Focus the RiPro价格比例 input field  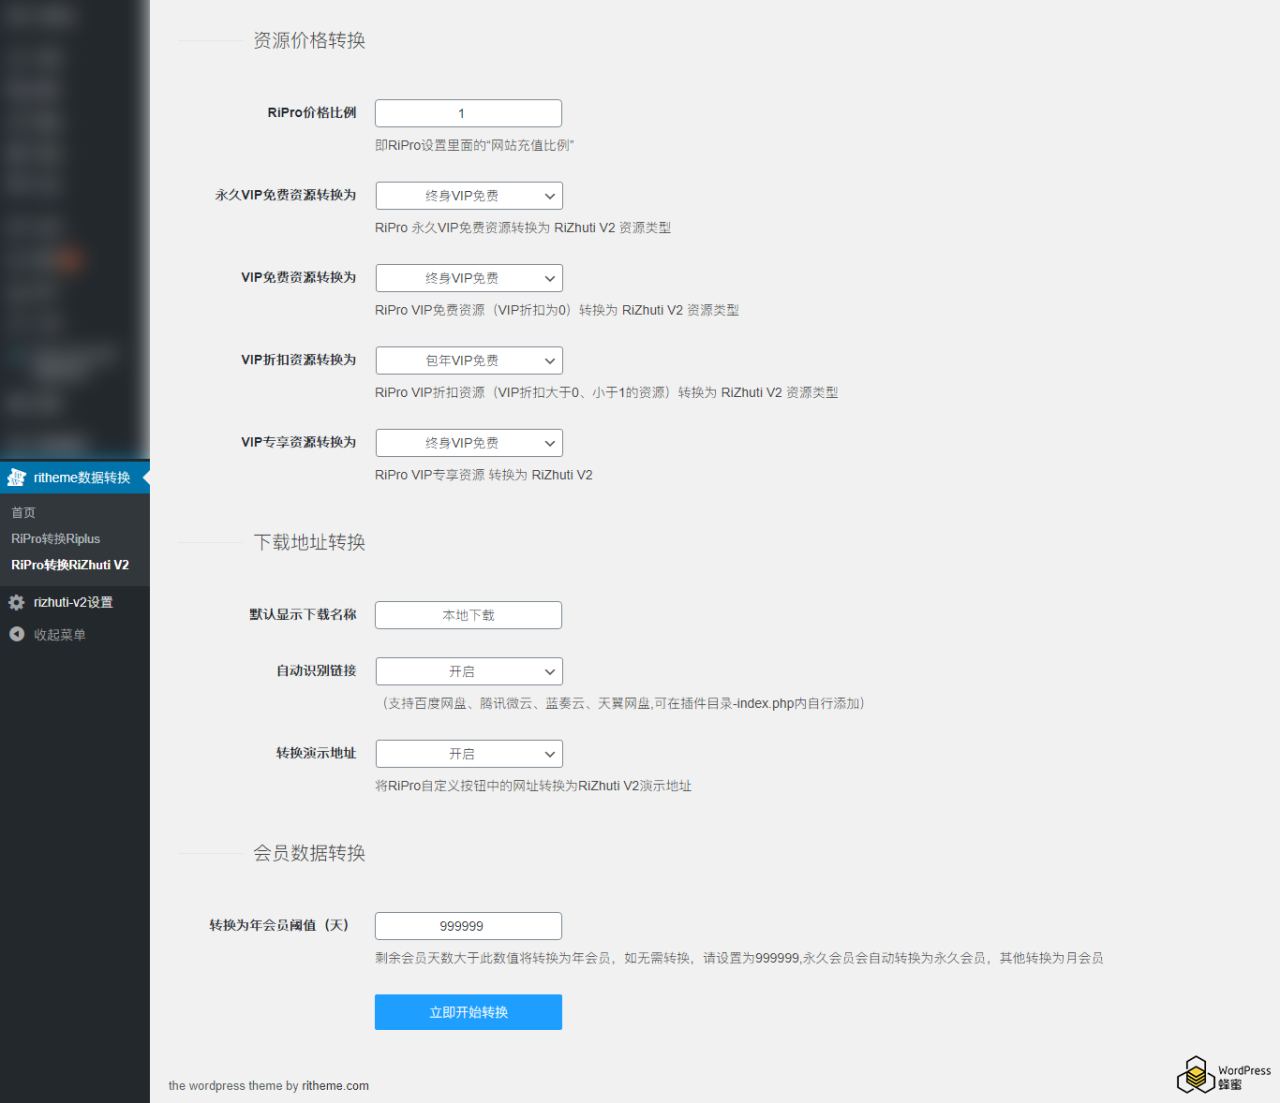(468, 113)
